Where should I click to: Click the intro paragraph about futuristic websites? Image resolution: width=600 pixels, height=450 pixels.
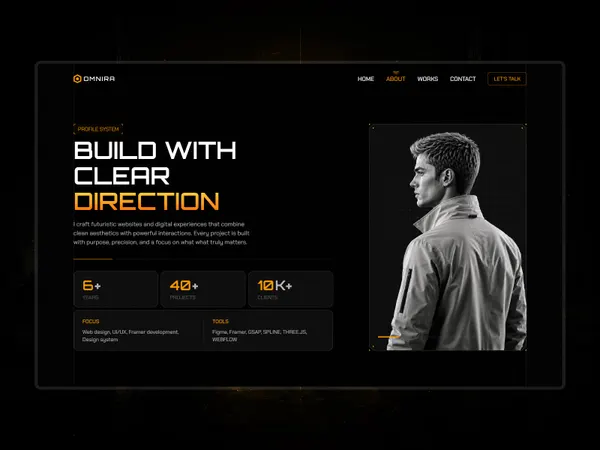(x=161, y=233)
